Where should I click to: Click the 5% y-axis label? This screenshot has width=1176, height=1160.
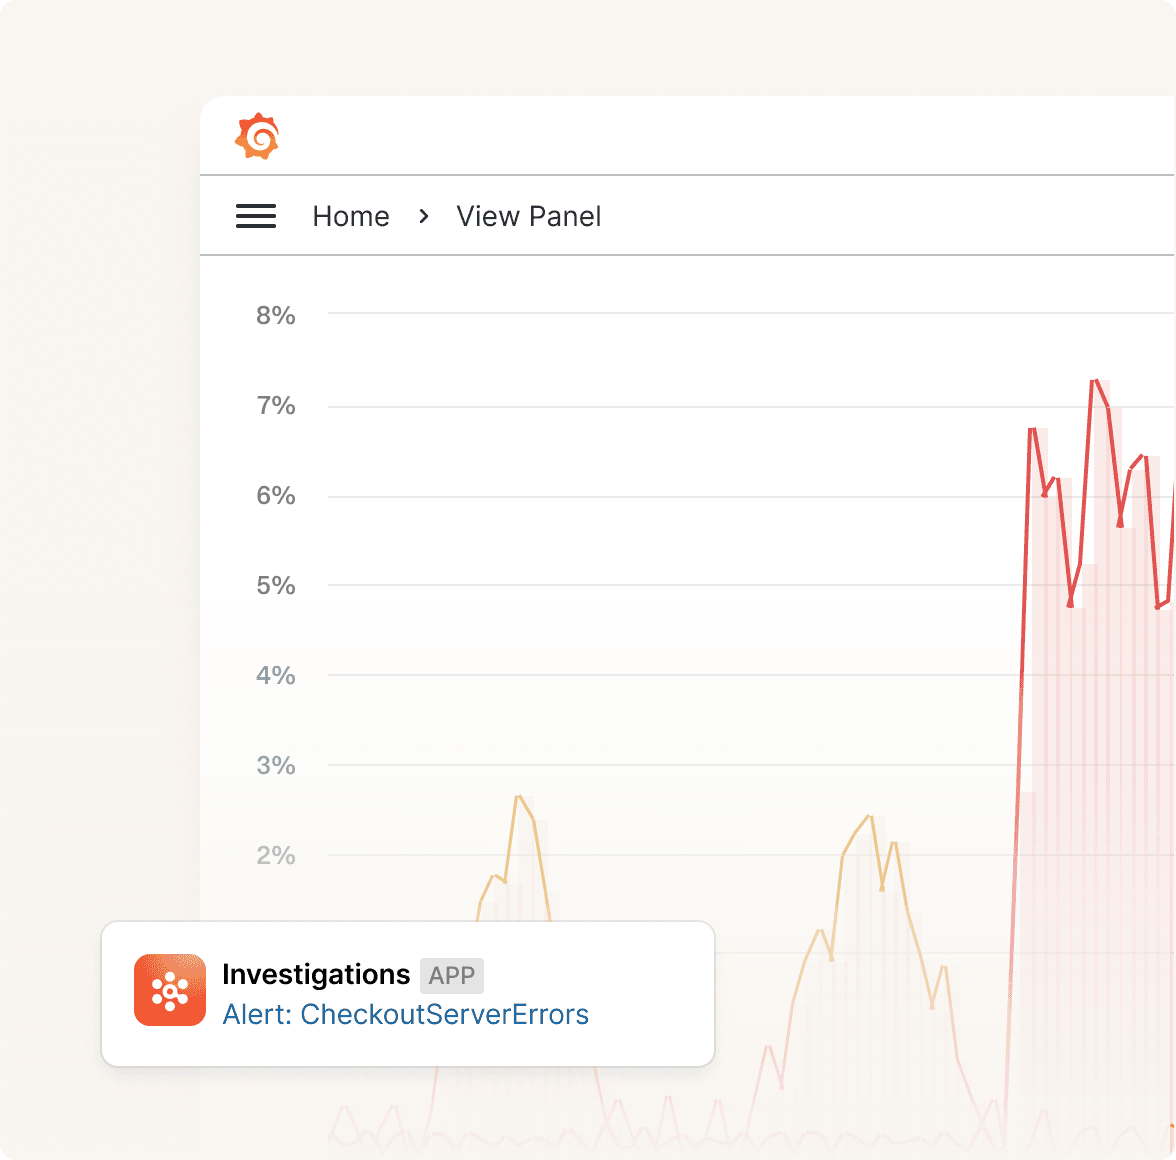click(x=275, y=586)
